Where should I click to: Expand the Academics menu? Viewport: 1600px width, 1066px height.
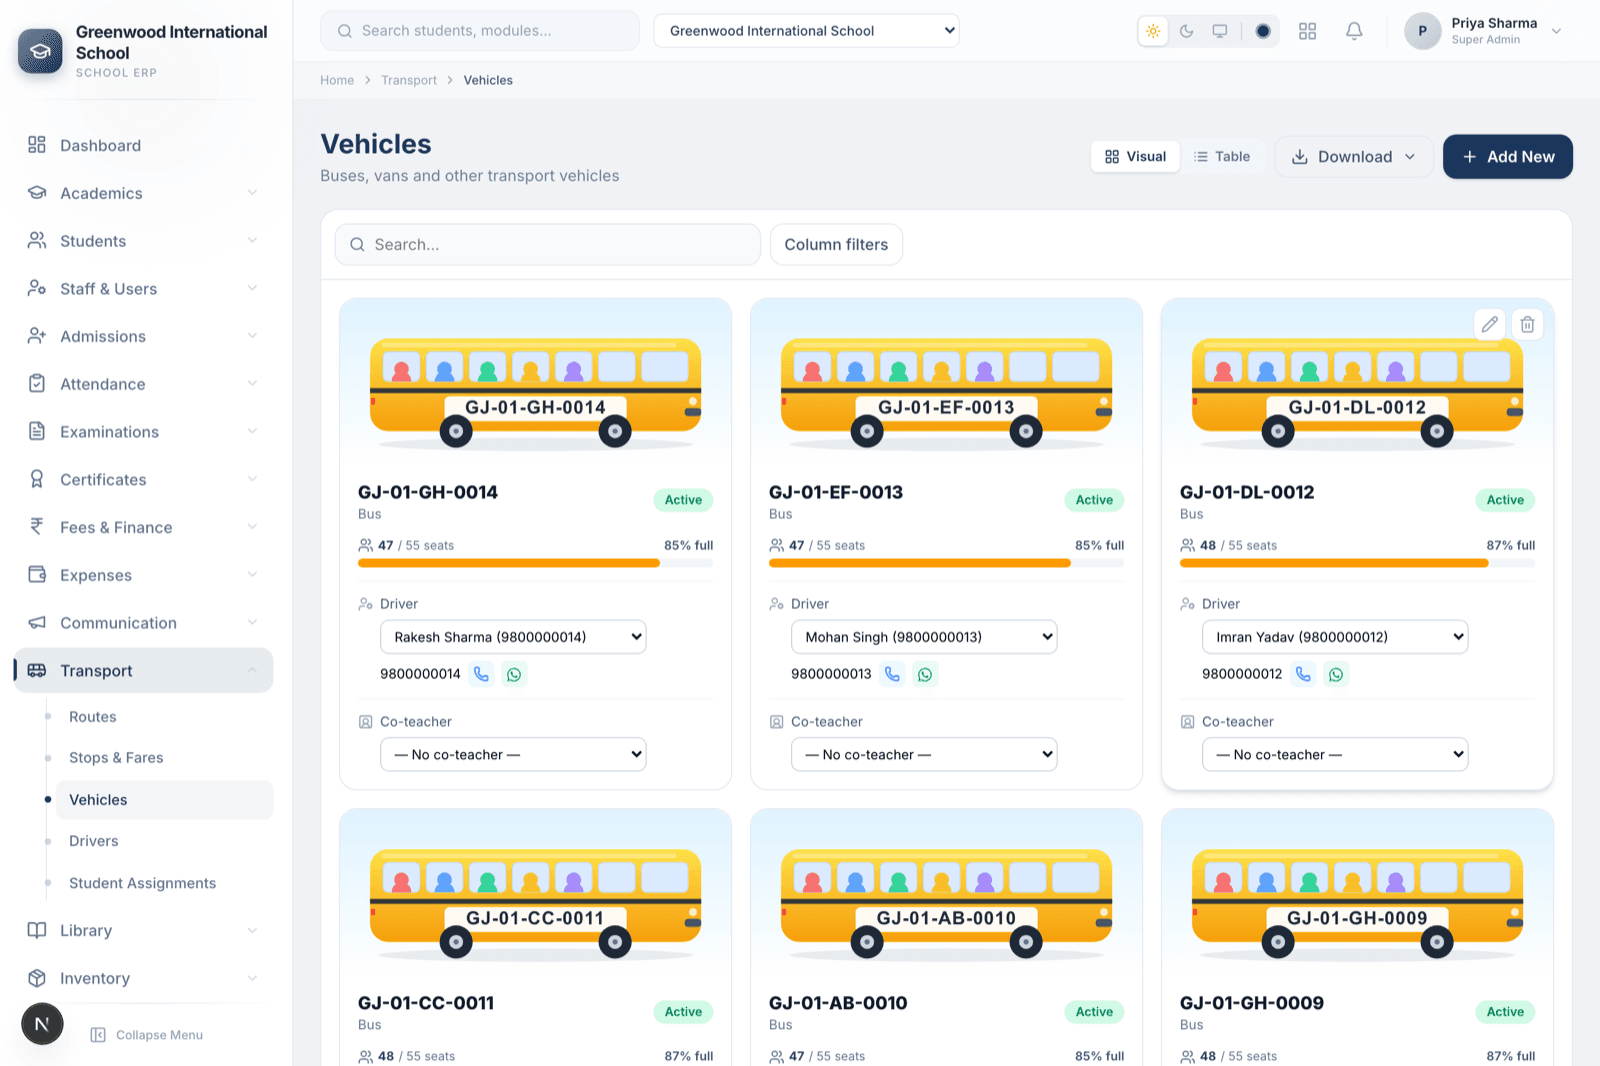click(x=143, y=193)
